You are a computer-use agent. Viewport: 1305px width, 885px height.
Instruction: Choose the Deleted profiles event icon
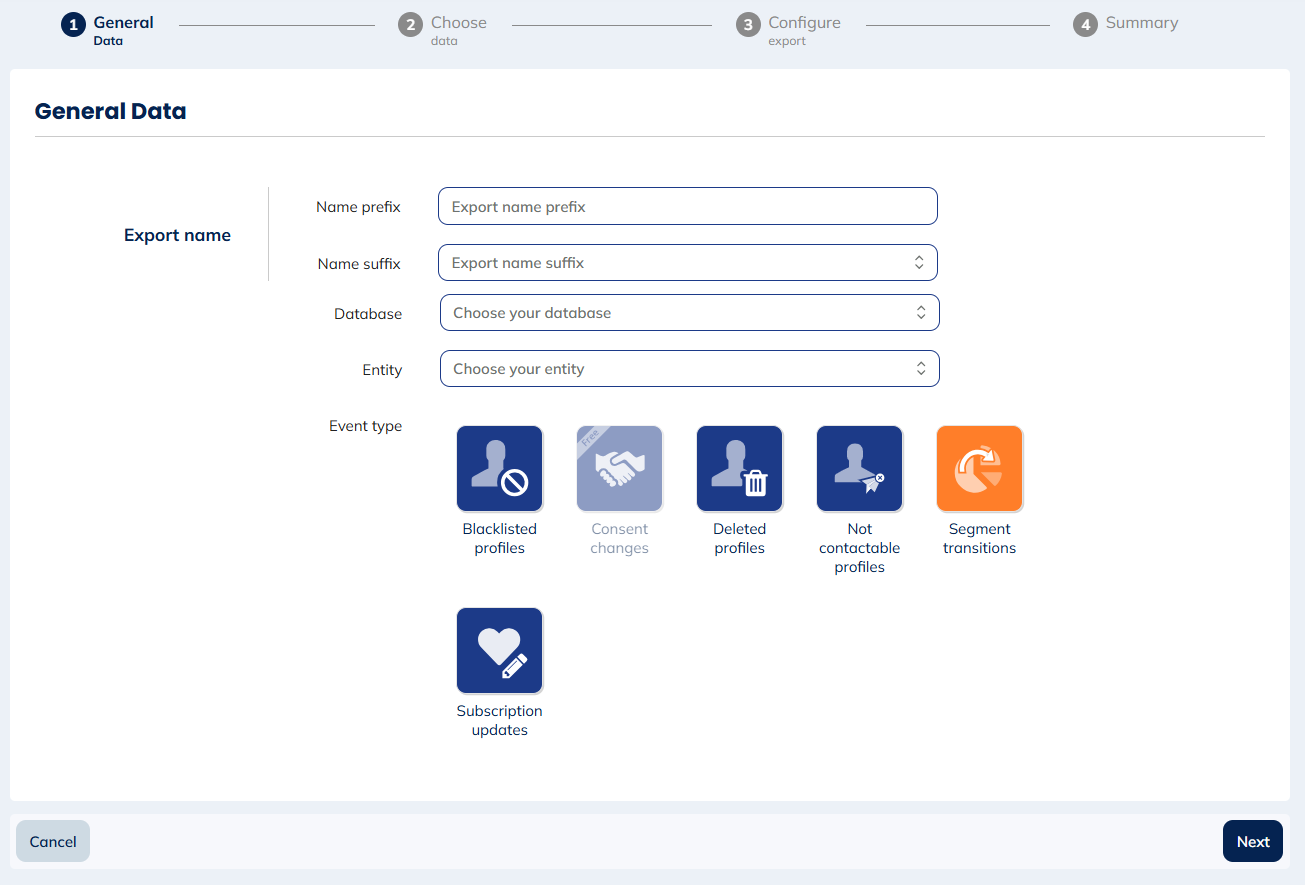tap(739, 469)
